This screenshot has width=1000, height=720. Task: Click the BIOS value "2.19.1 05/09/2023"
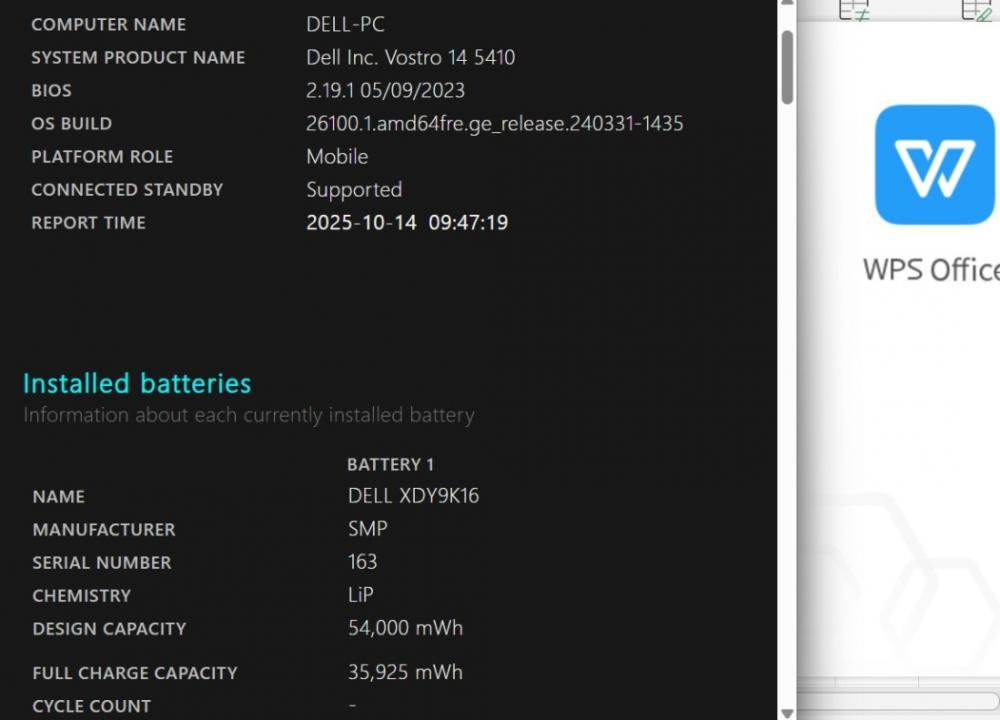(385, 91)
